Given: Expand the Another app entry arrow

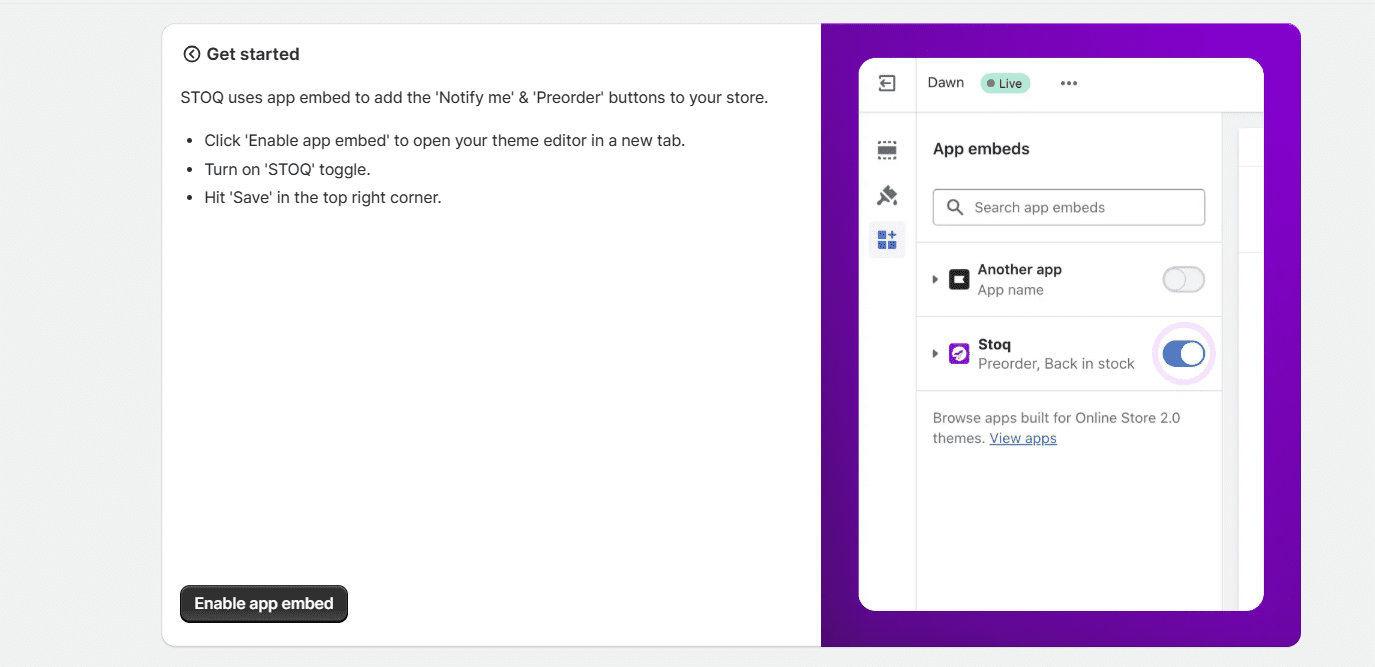Looking at the screenshot, I should coord(935,280).
